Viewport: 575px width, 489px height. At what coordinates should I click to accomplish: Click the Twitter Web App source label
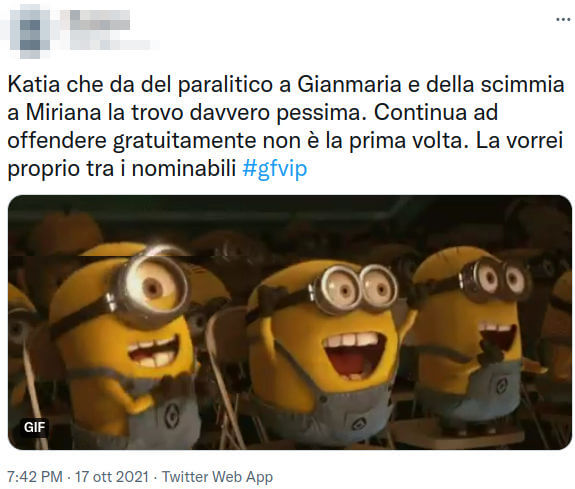coord(217,477)
